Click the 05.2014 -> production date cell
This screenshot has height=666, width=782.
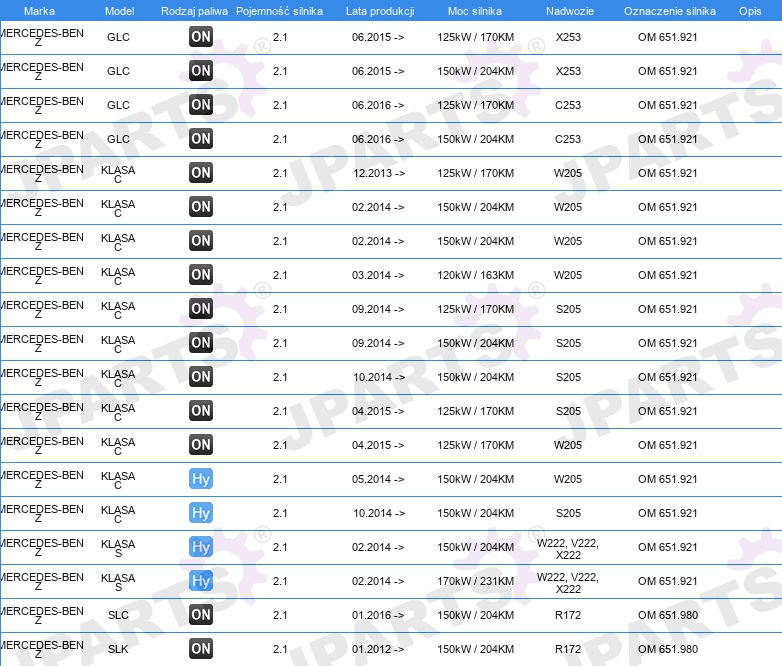click(378, 479)
